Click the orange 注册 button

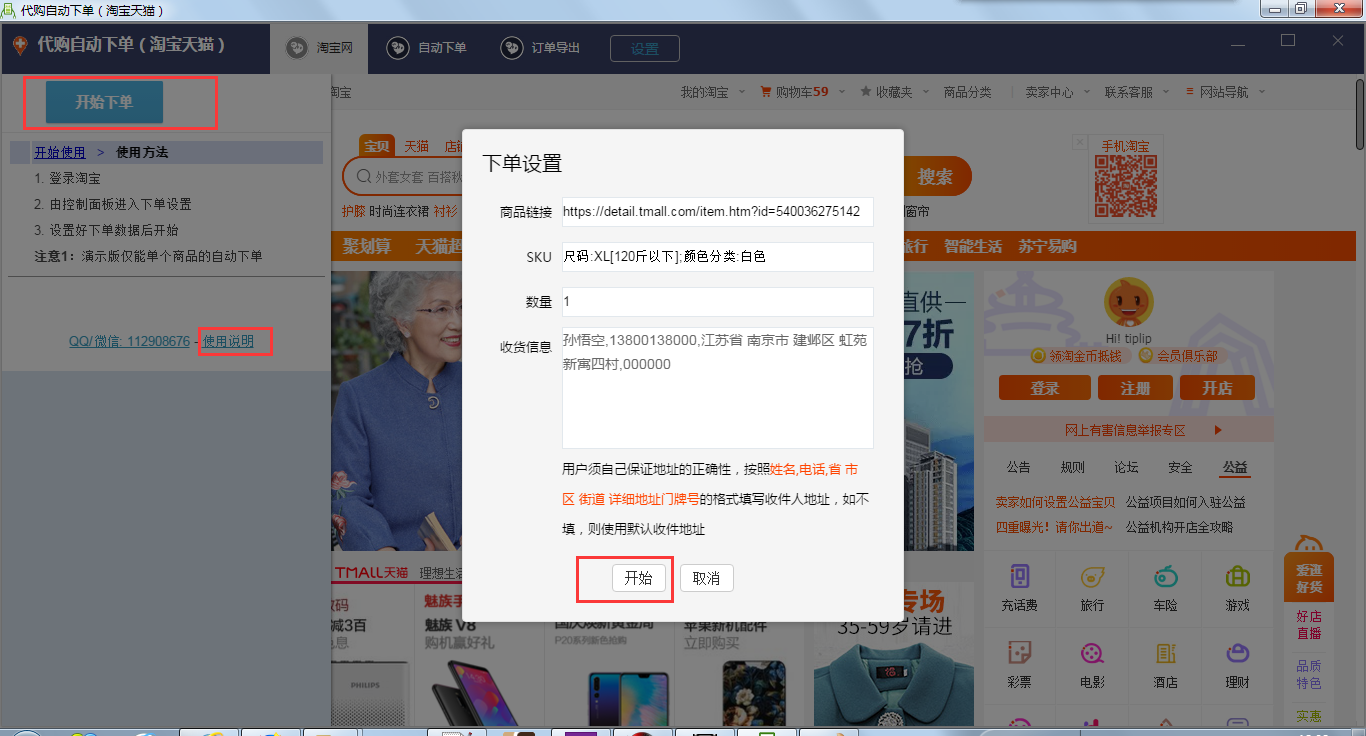tap(1135, 388)
